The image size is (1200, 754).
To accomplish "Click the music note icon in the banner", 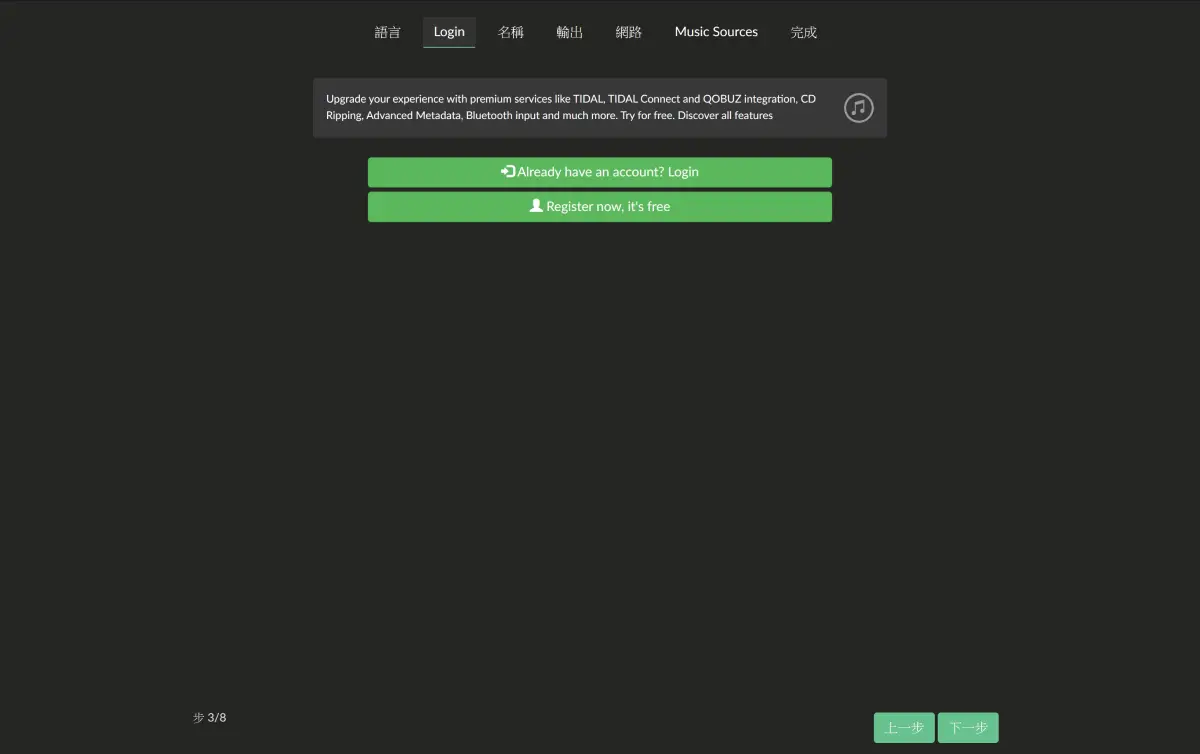I will coord(858,108).
